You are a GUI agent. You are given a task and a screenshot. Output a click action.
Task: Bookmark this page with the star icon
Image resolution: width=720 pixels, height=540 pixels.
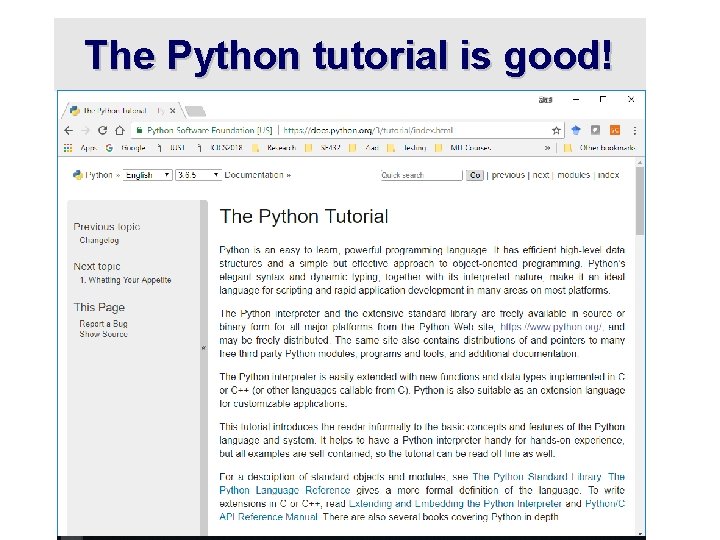click(x=556, y=130)
